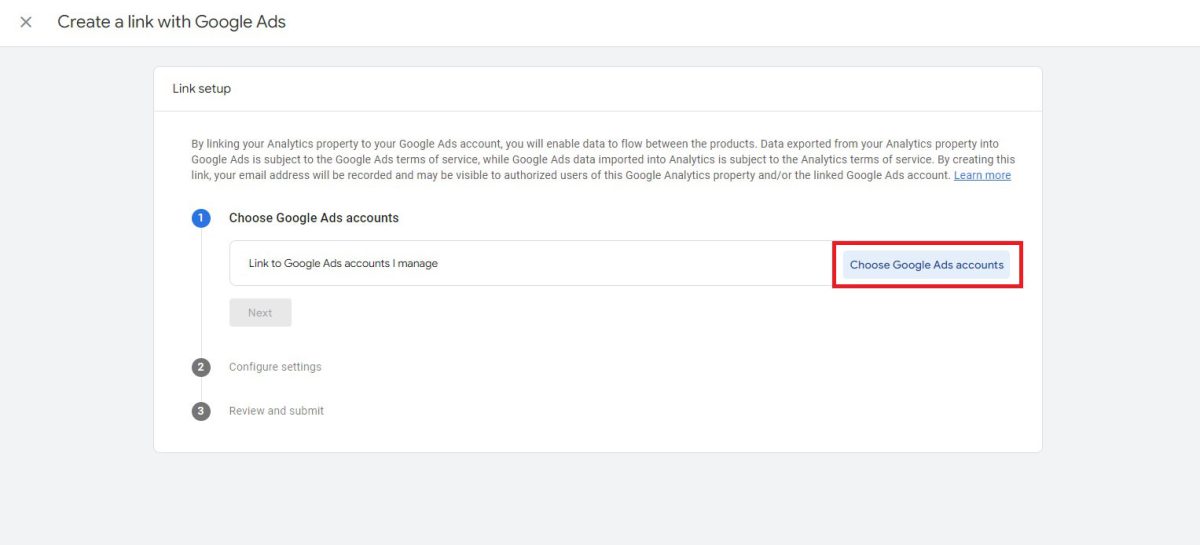This screenshot has width=1200, height=545.
Task: Select step 1 circle icon
Action: click(201, 218)
